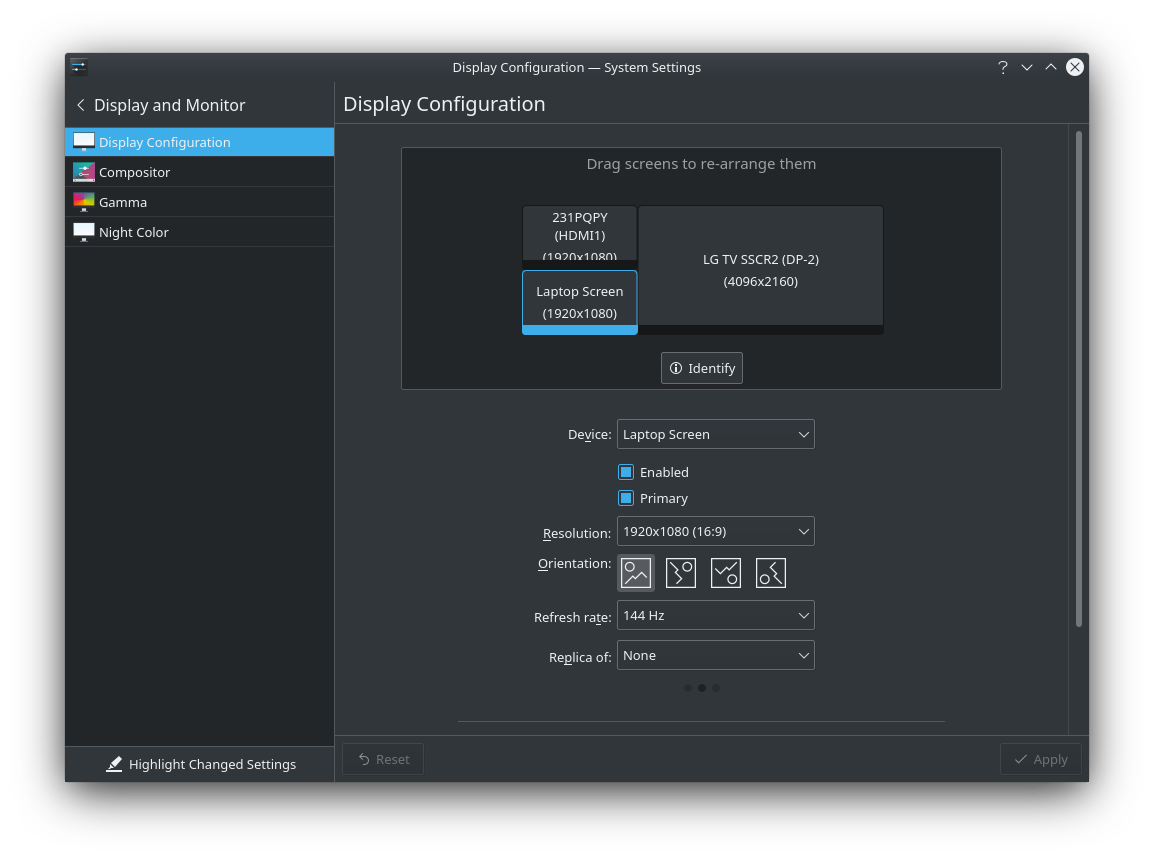
Task: Select upside-down orientation icon
Action: [x=726, y=573]
